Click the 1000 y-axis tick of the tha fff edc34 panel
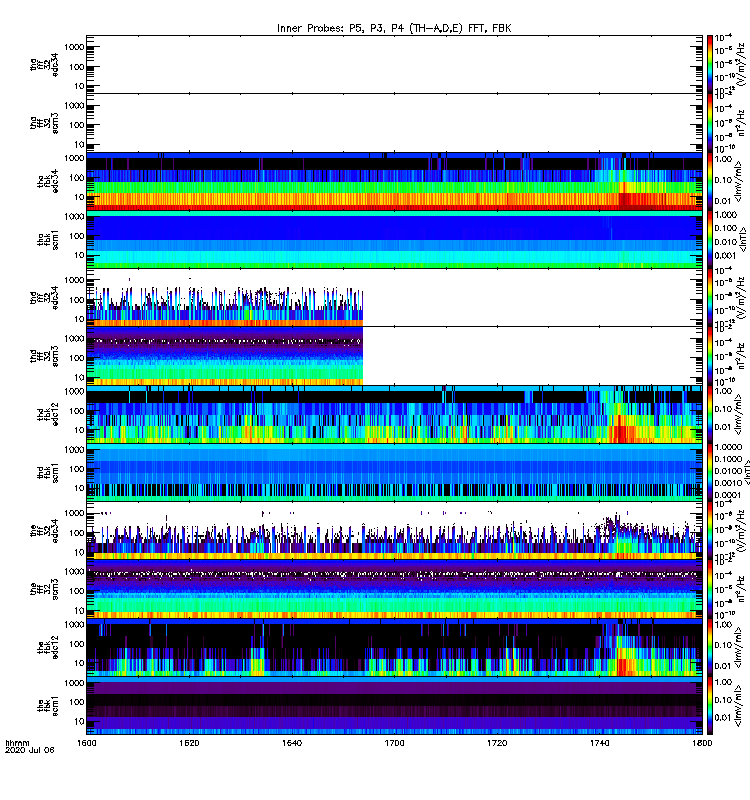This screenshot has width=750, height=800. [x=74, y=47]
